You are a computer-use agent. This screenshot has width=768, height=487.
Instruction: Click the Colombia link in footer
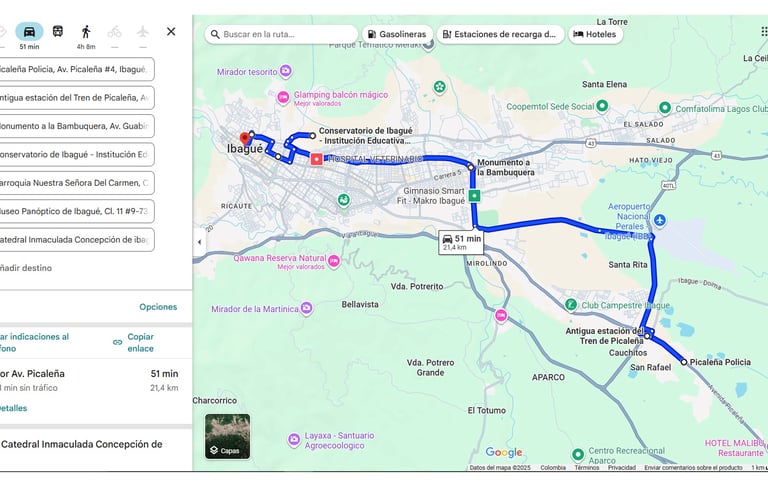[553, 468]
